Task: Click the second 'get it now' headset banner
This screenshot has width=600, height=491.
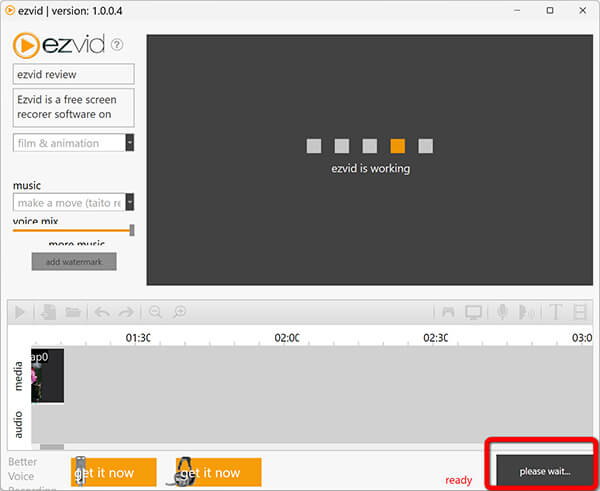Action: (218, 472)
